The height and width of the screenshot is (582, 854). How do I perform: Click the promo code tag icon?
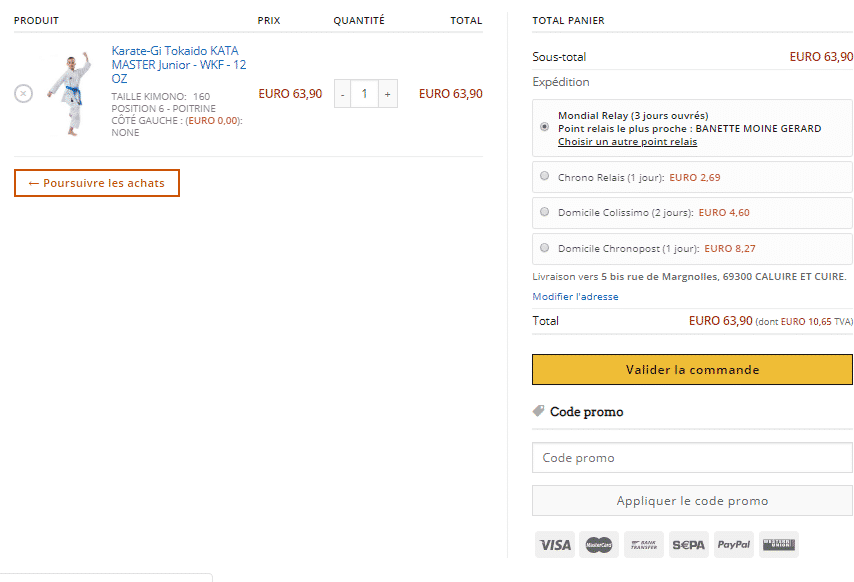pyautogui.click(x=538, y=411)
